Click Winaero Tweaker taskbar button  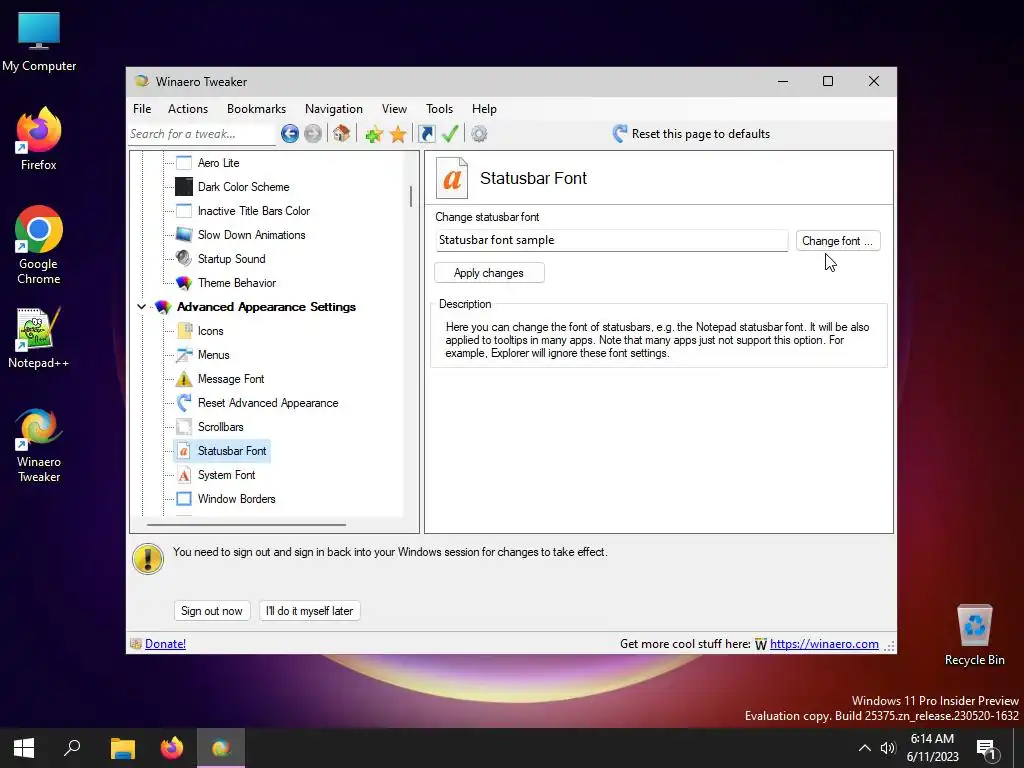coord(221,748)
